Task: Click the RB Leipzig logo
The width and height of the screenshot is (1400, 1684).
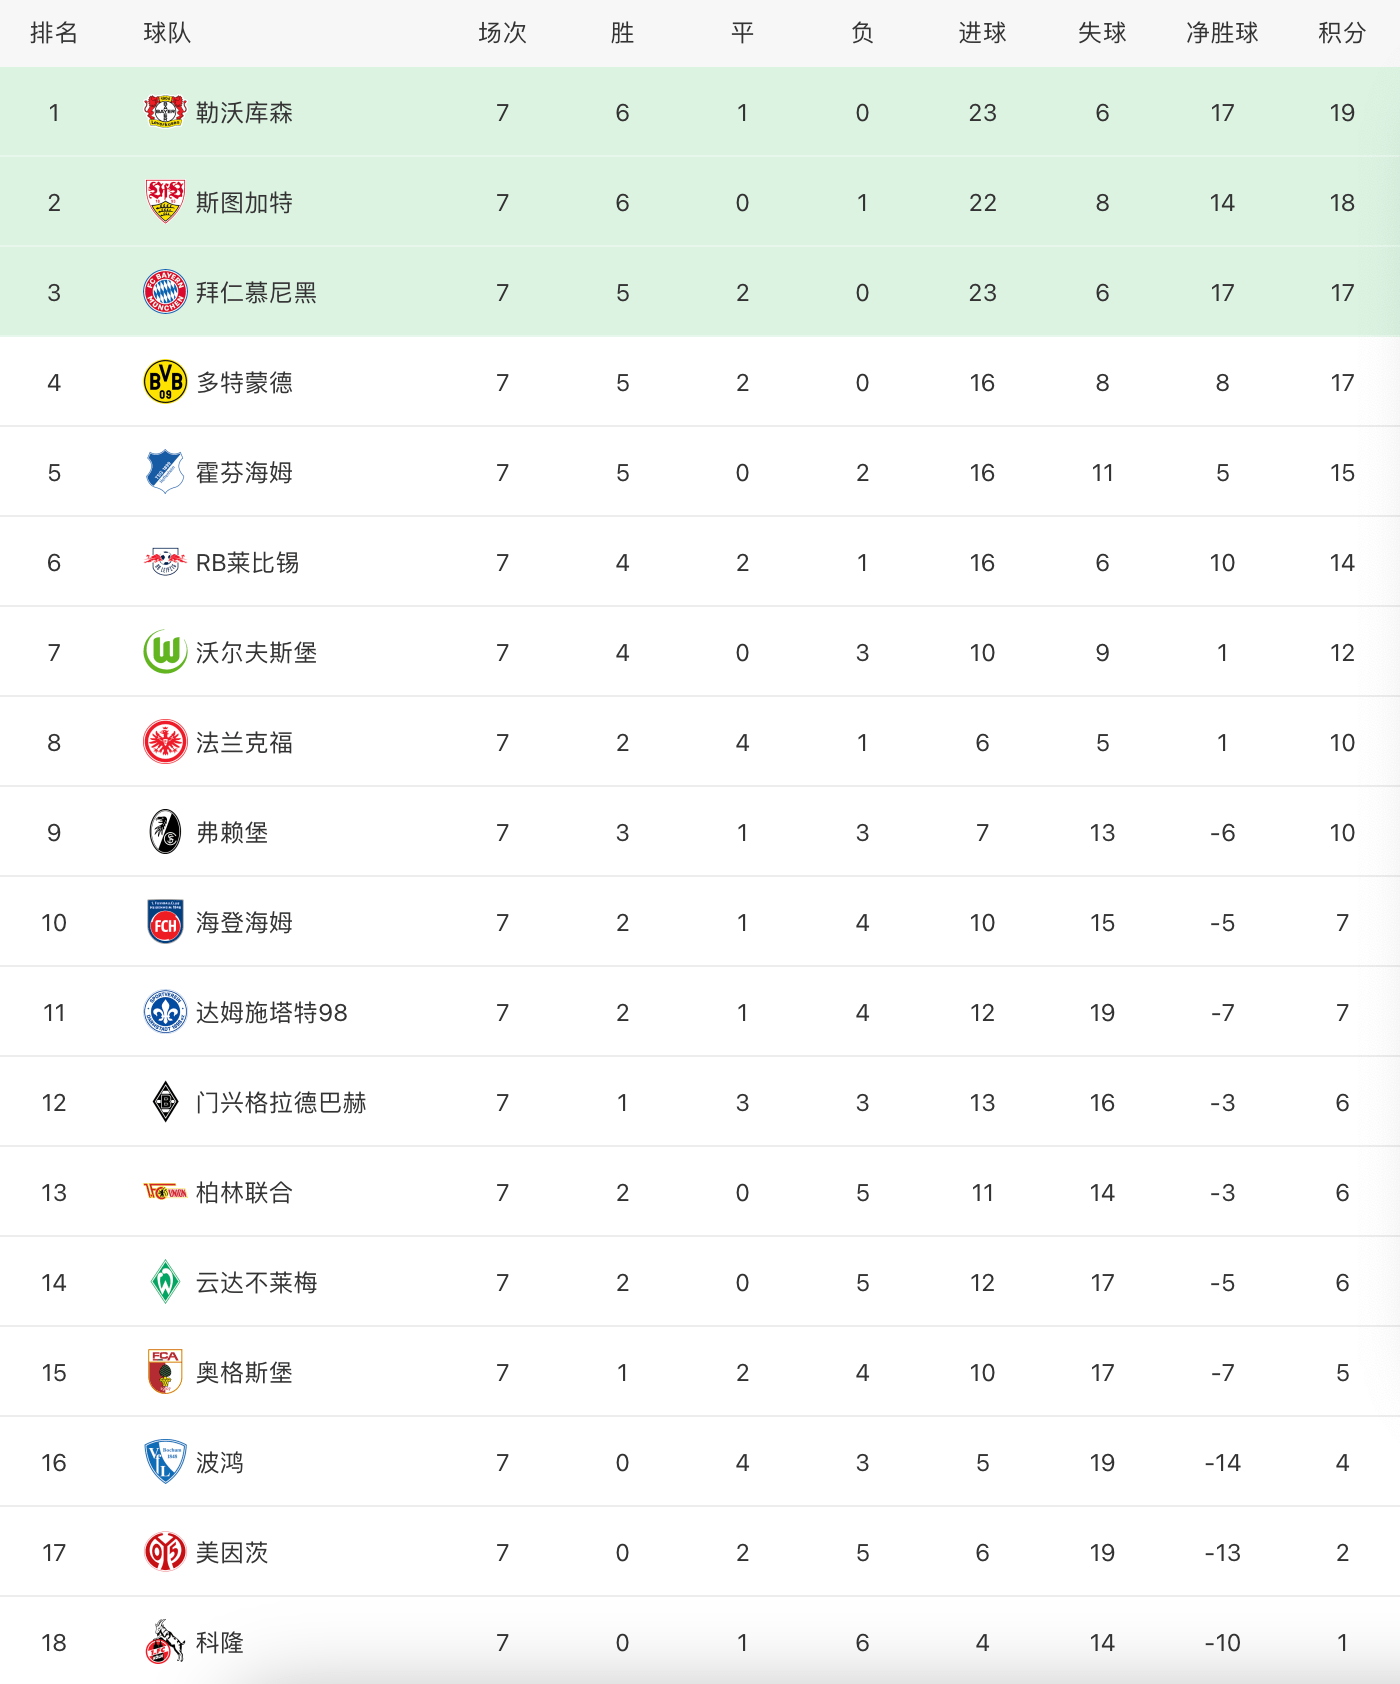Action: 165,561
